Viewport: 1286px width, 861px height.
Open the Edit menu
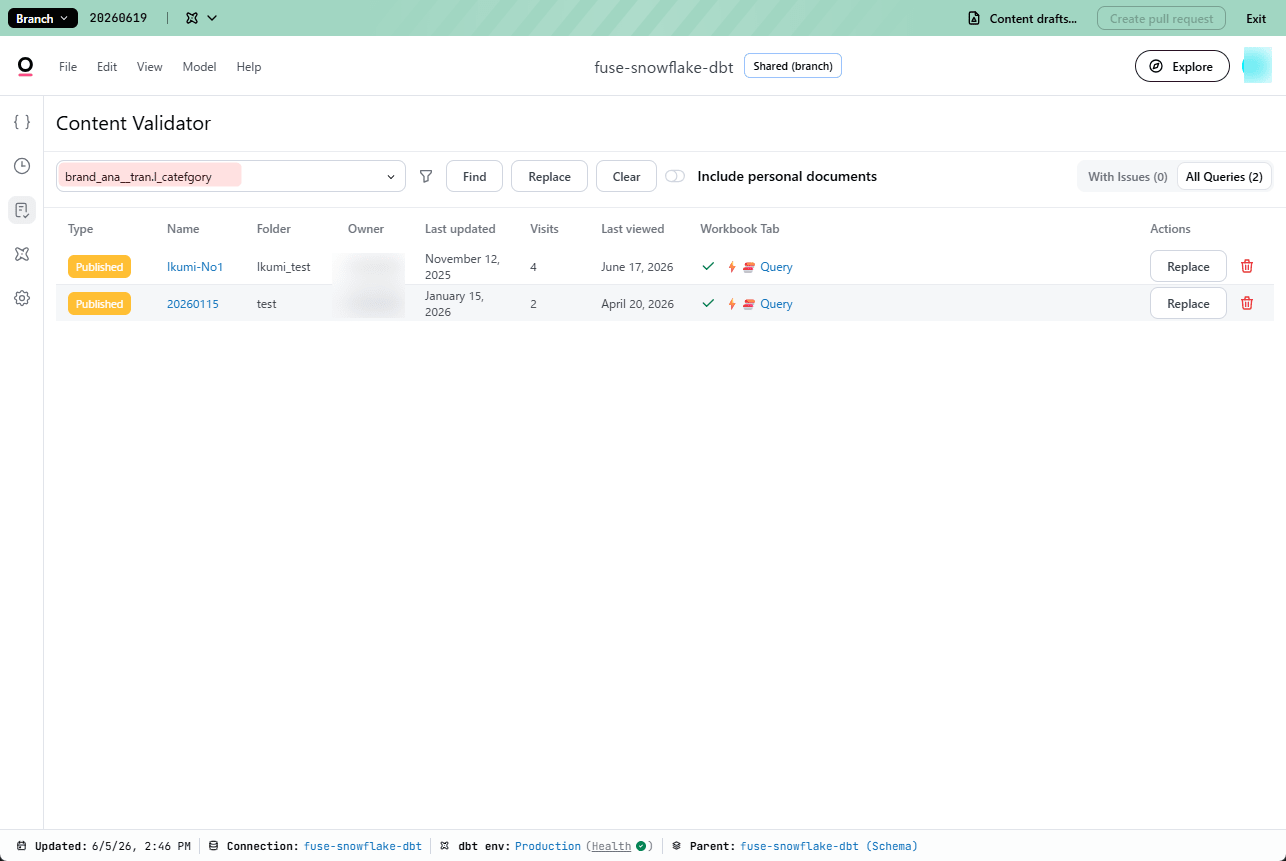107,67
